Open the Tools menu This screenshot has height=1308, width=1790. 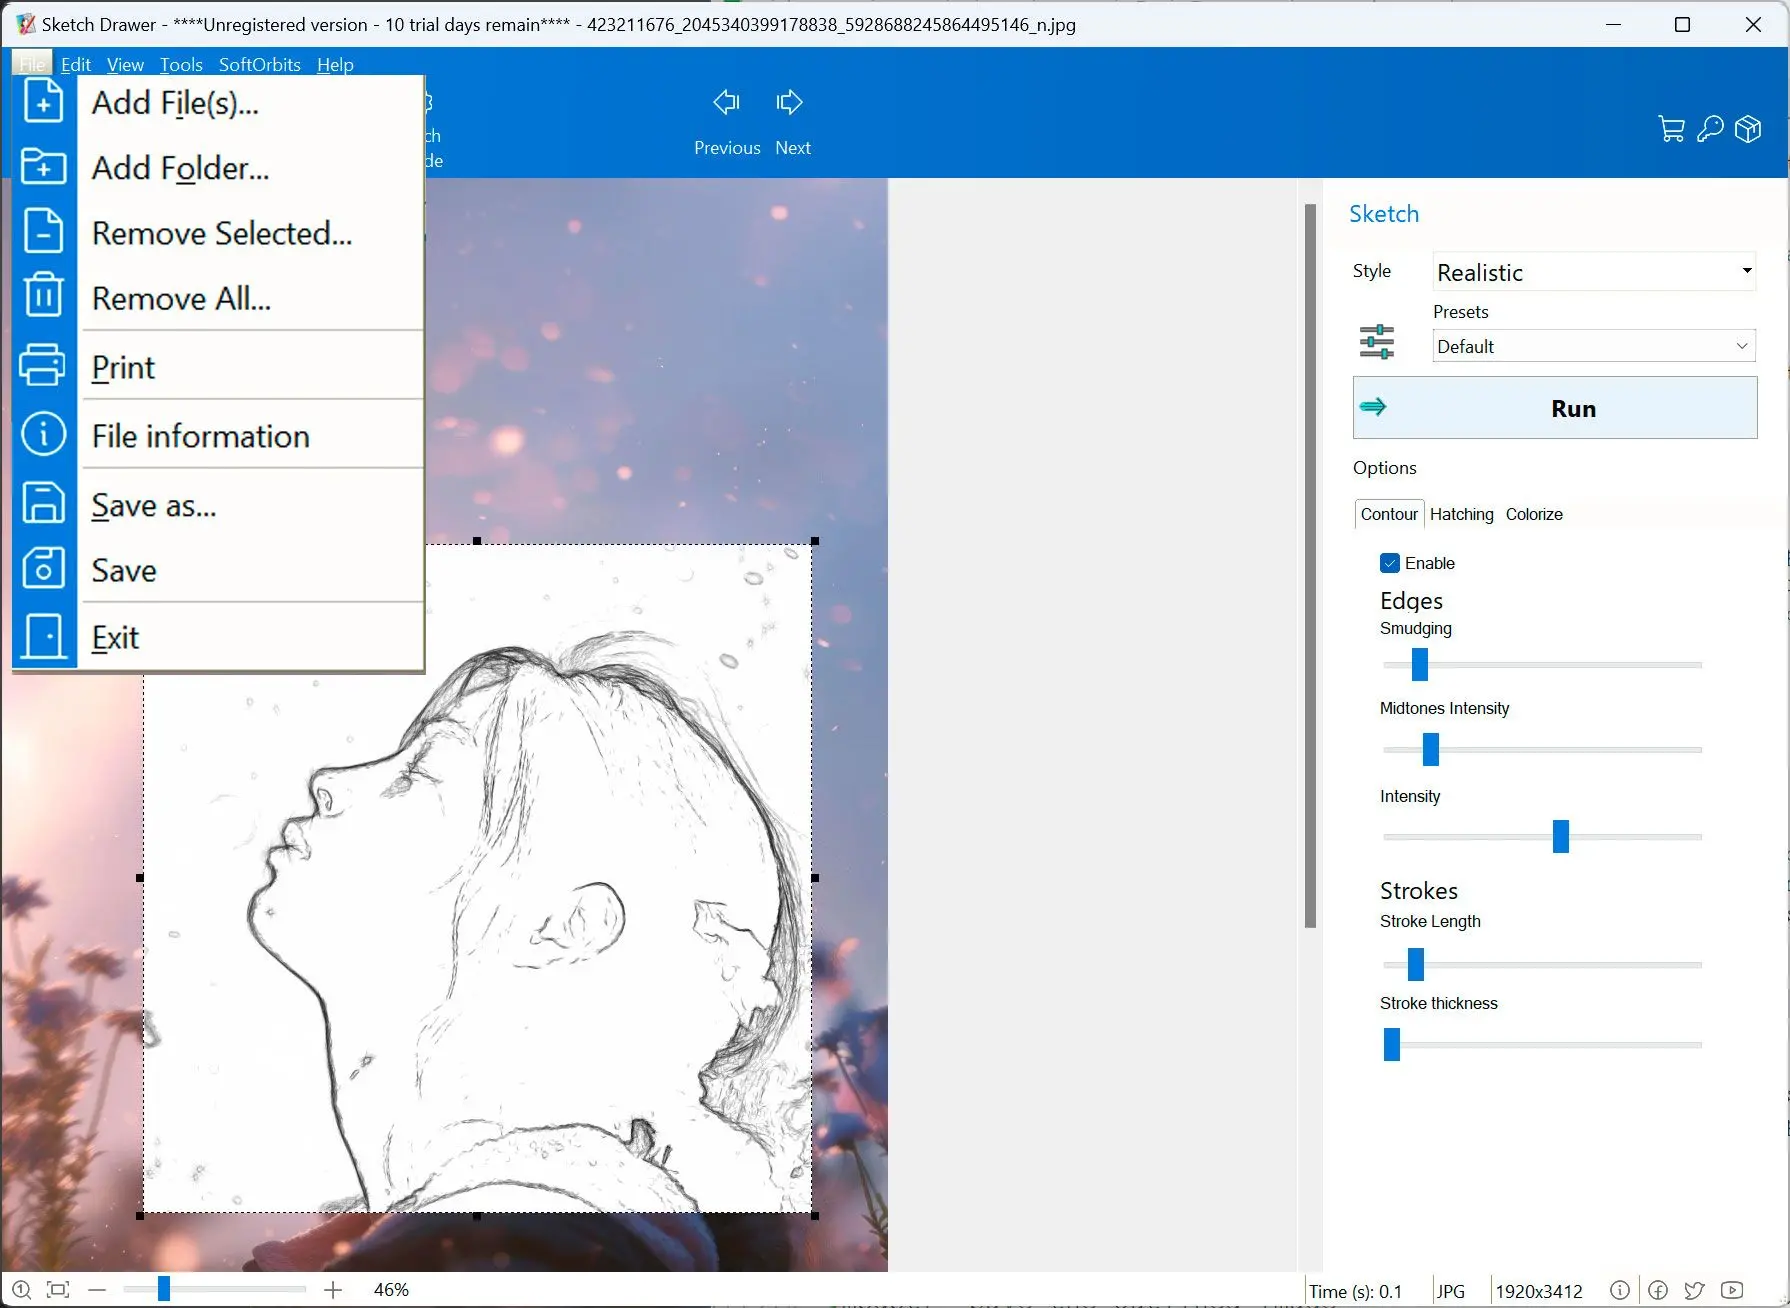point(181,64)
